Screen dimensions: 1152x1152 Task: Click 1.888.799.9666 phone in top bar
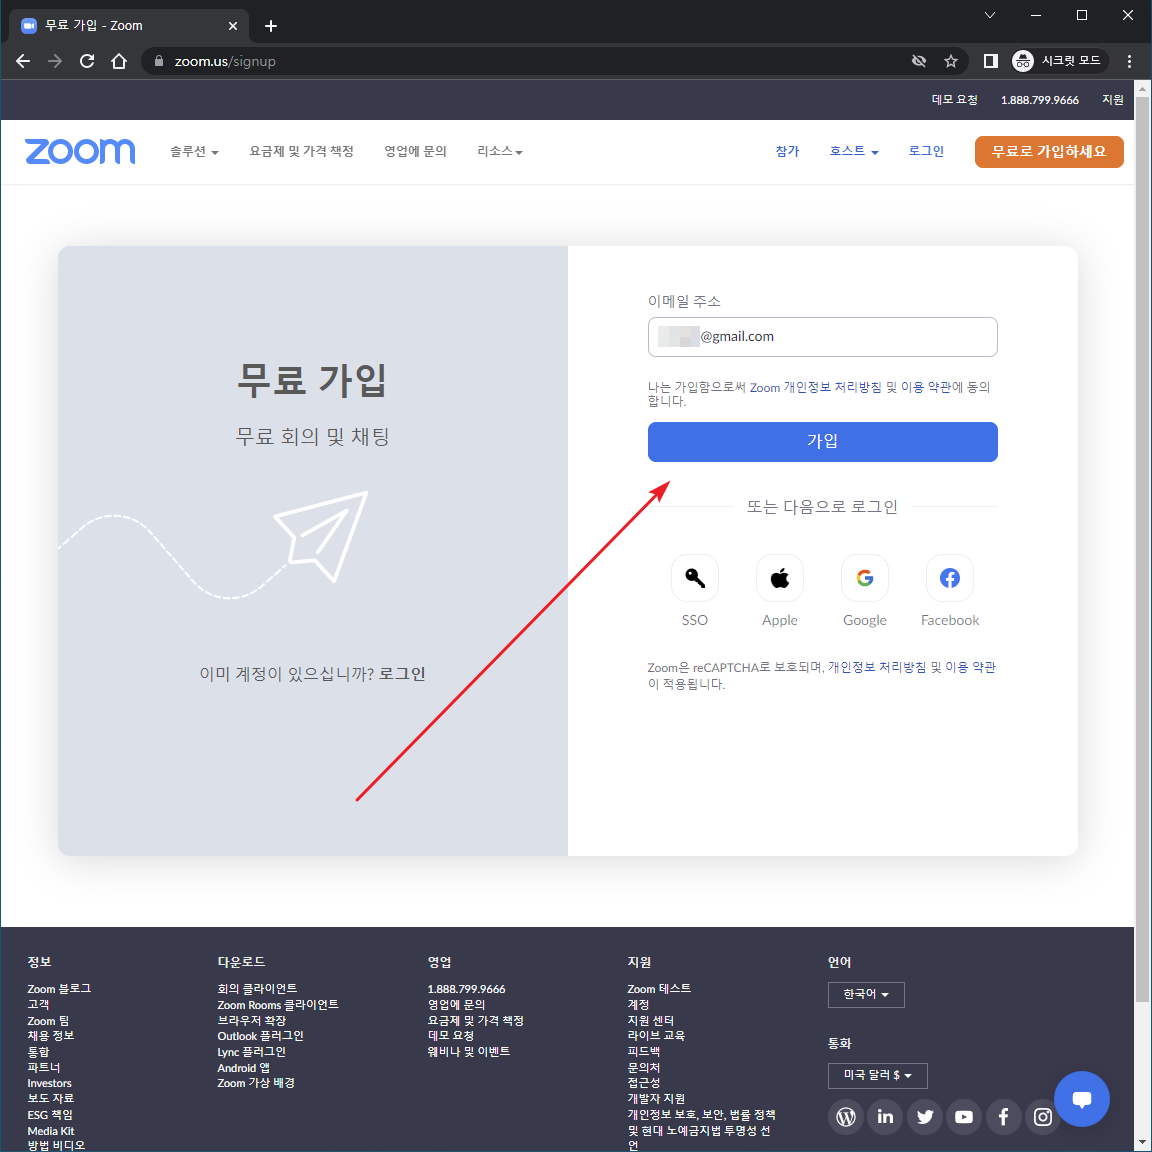coord(1040,100)
